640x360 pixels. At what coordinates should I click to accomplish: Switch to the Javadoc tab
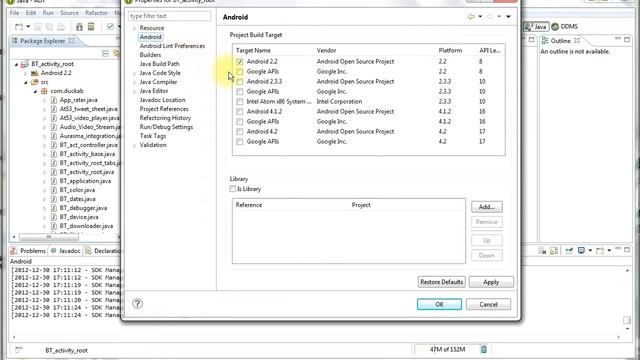click(x=65, y=251)
